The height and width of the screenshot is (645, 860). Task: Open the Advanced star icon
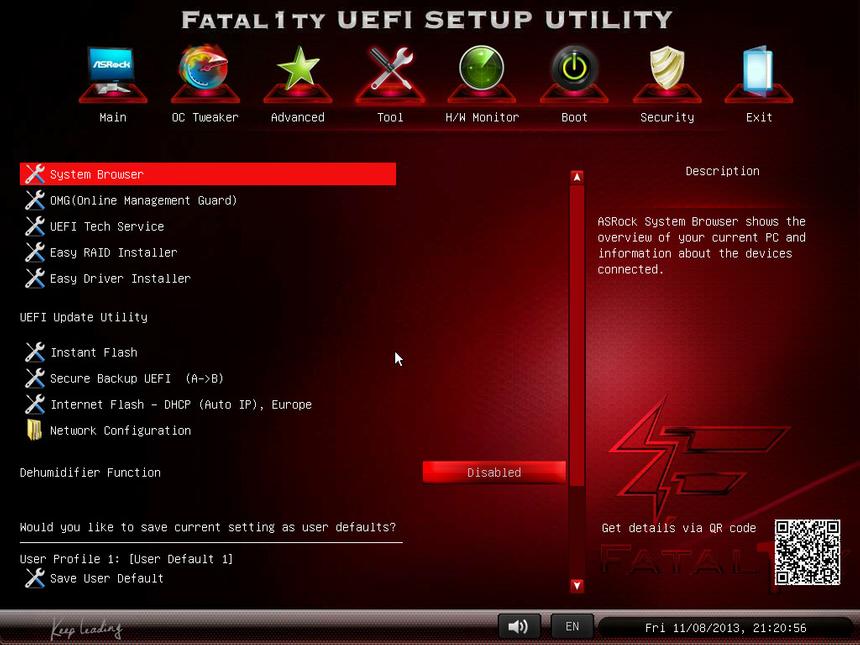(297, 72)
